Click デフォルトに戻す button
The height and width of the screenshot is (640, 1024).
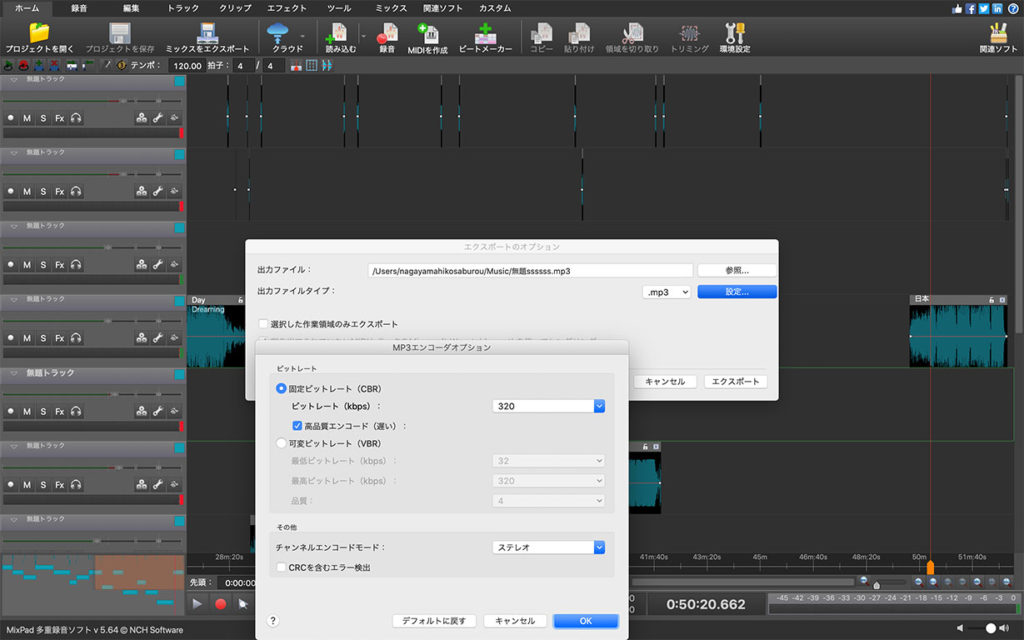[x=434, y=621]
